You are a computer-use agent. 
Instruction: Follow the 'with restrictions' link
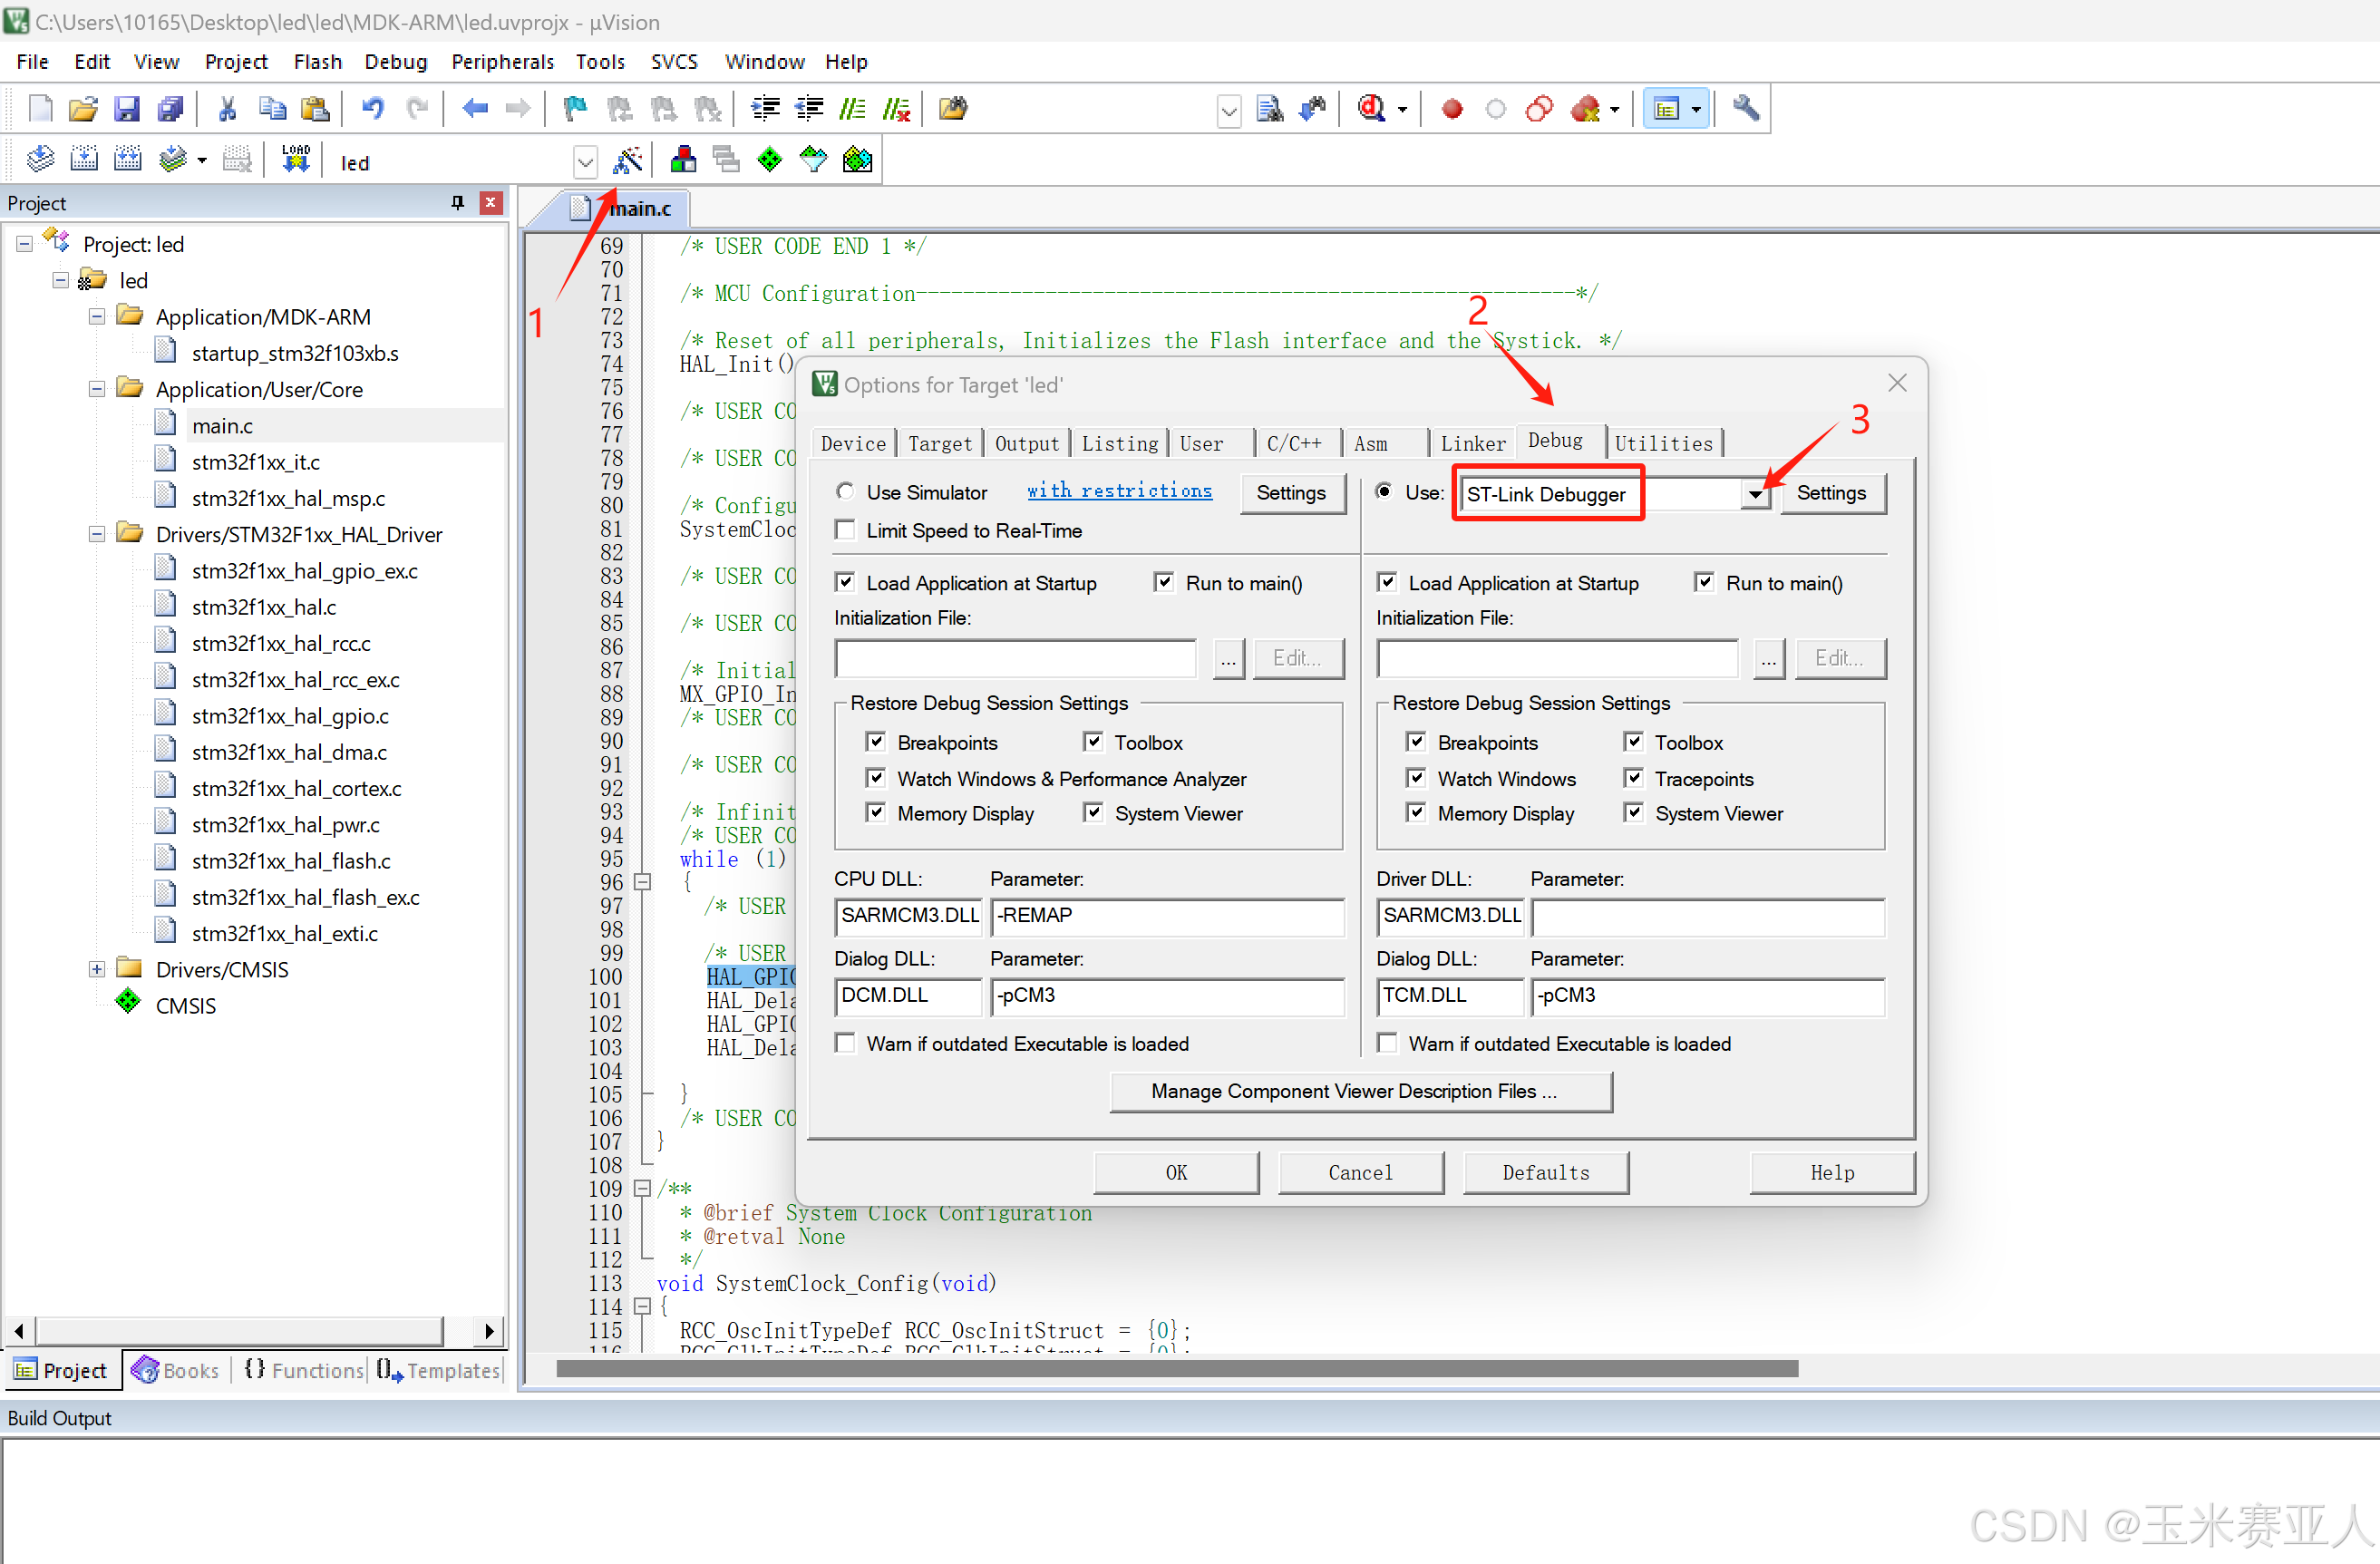1119,491
